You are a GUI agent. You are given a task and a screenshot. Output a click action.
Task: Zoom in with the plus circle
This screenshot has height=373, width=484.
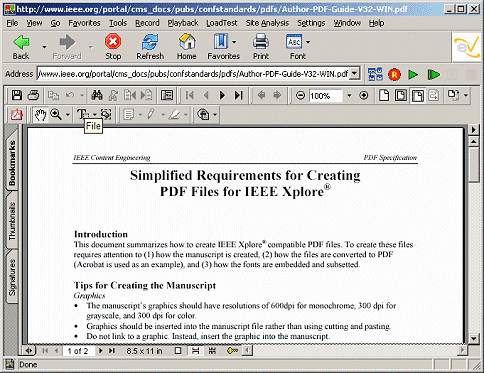[x=364, y=96]
